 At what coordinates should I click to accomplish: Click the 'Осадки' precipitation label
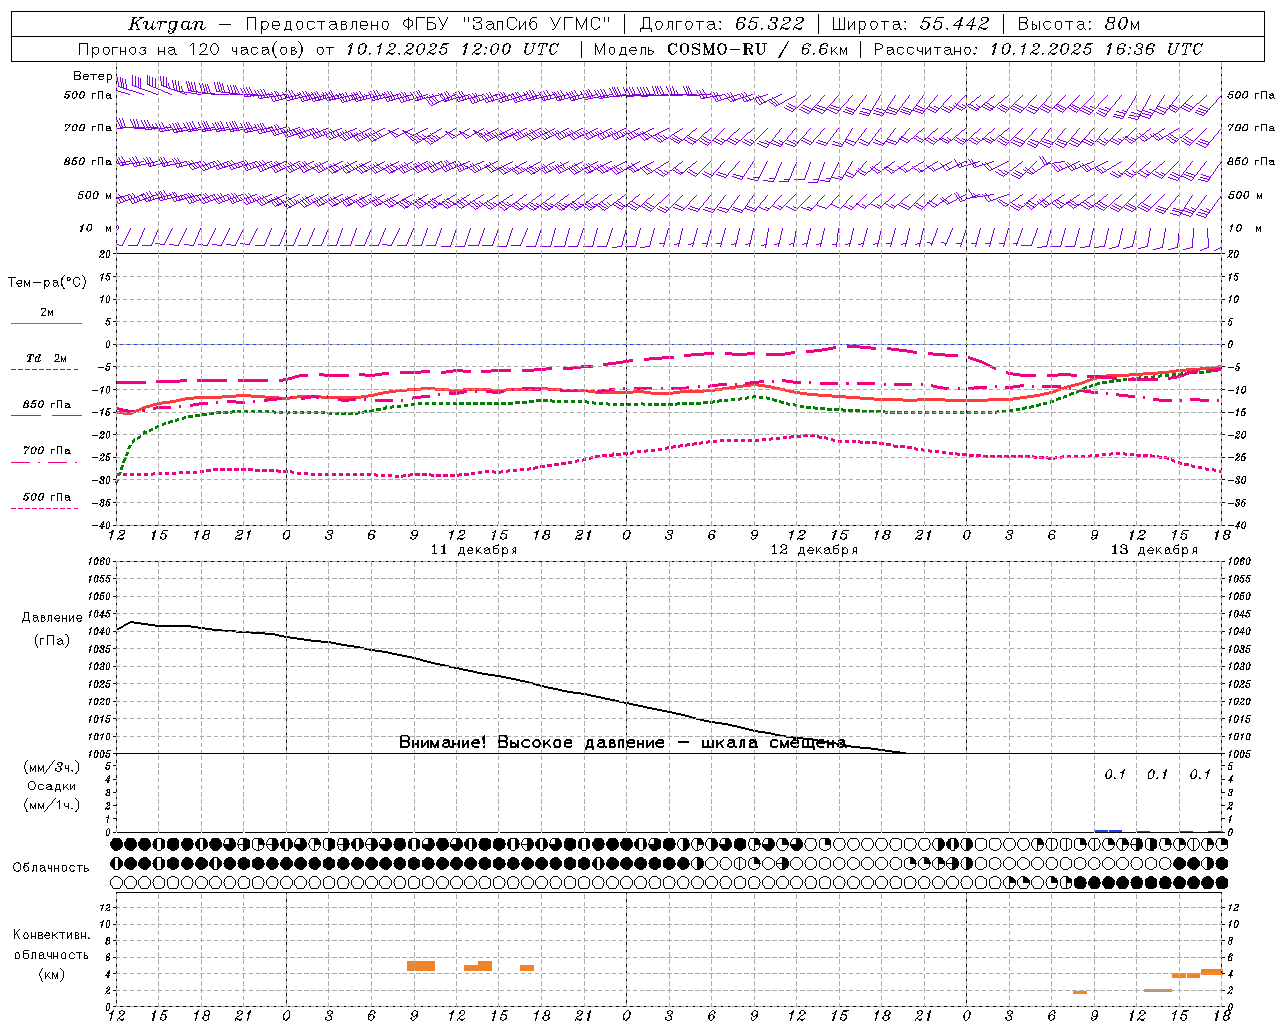click(52, 786)
